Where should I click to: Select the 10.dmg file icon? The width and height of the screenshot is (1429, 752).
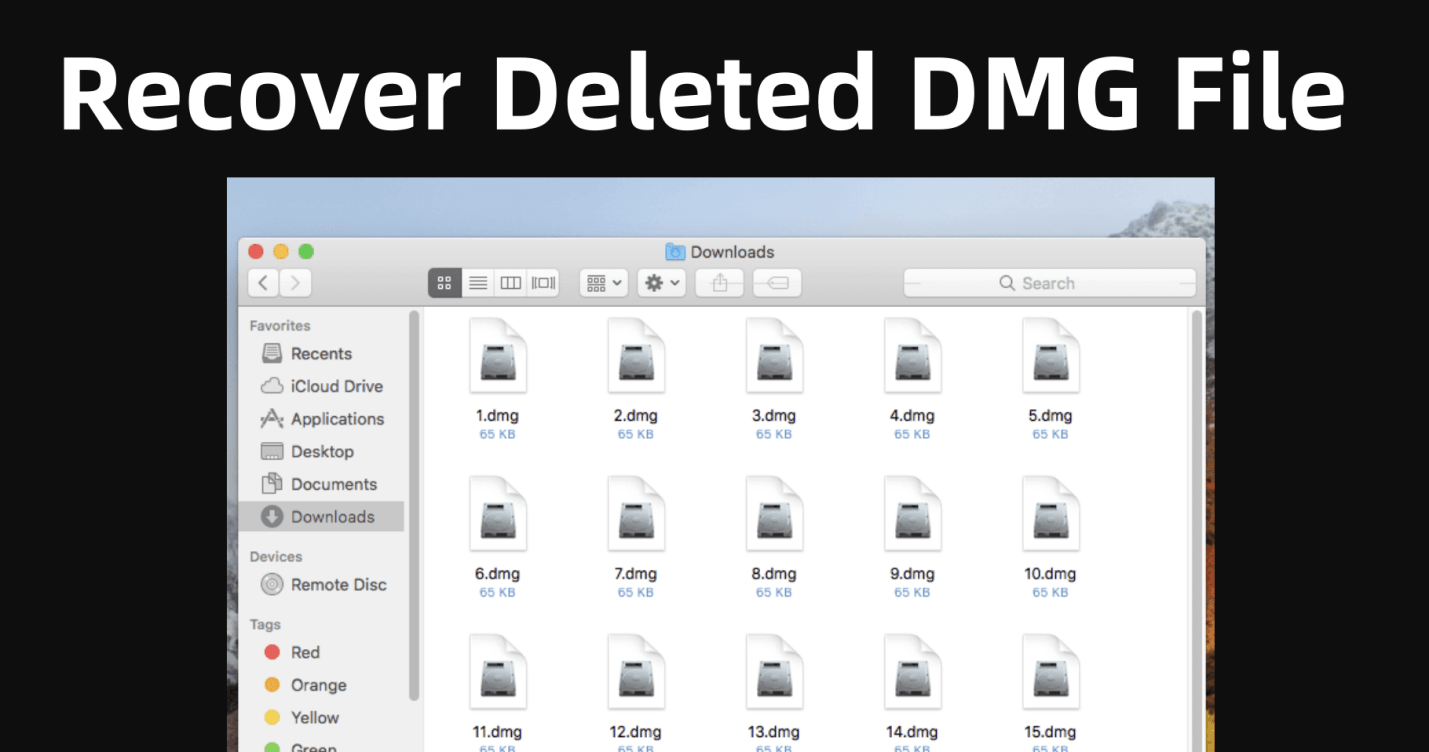point(1050,514)
